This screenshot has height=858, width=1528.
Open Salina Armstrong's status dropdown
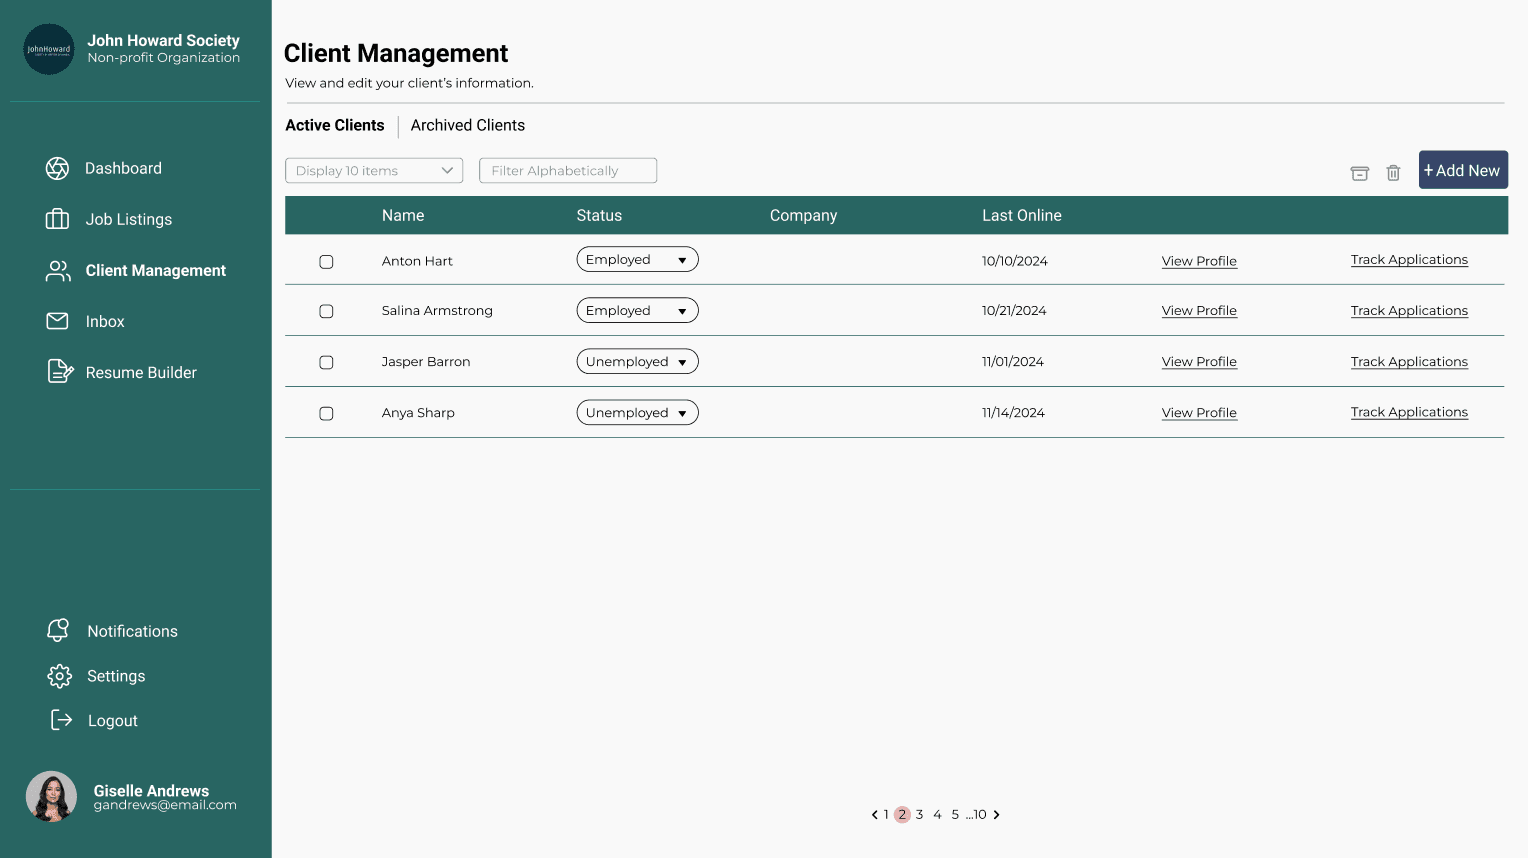click(x=637, y=311)
